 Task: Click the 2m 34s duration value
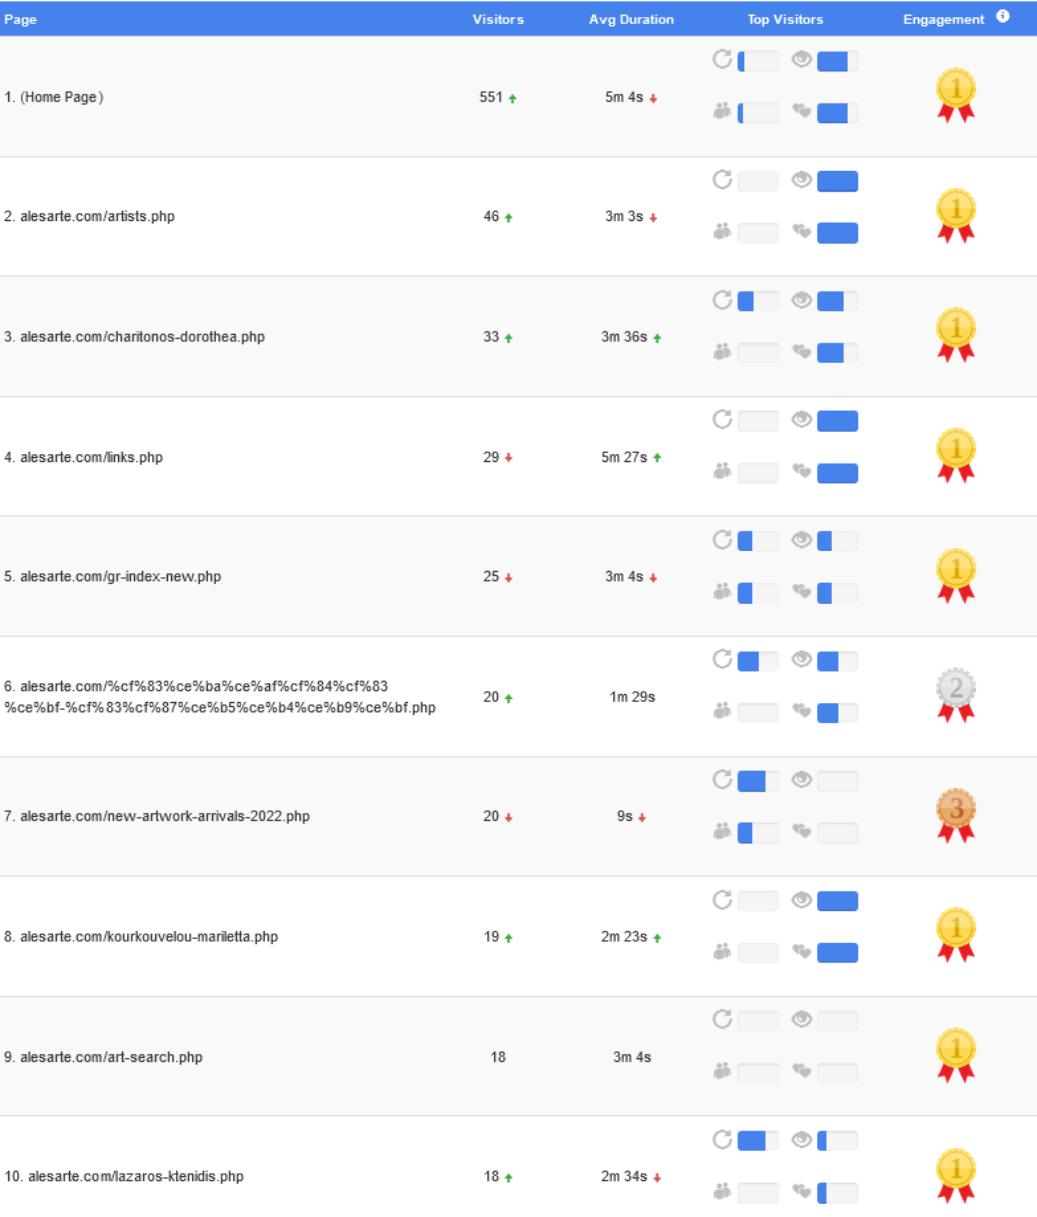tap(624, 1178)
